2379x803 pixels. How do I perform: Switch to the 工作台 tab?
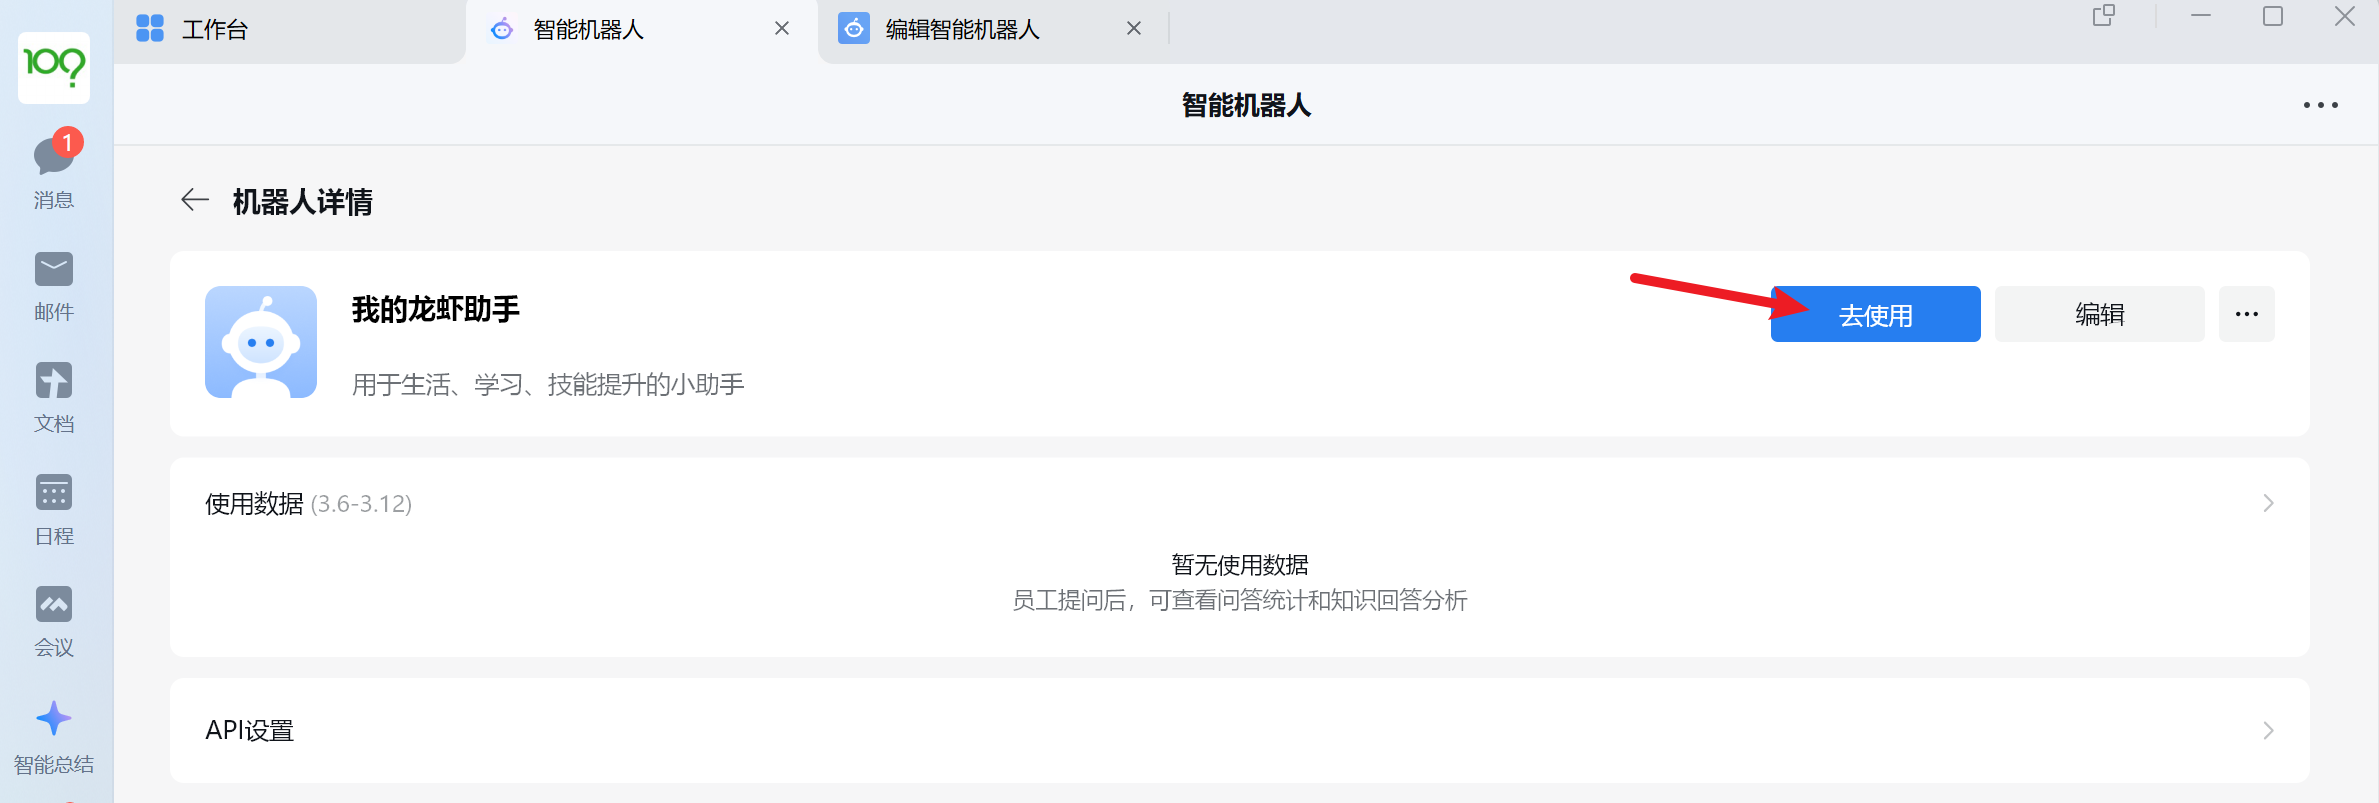[x=215, y=30]
